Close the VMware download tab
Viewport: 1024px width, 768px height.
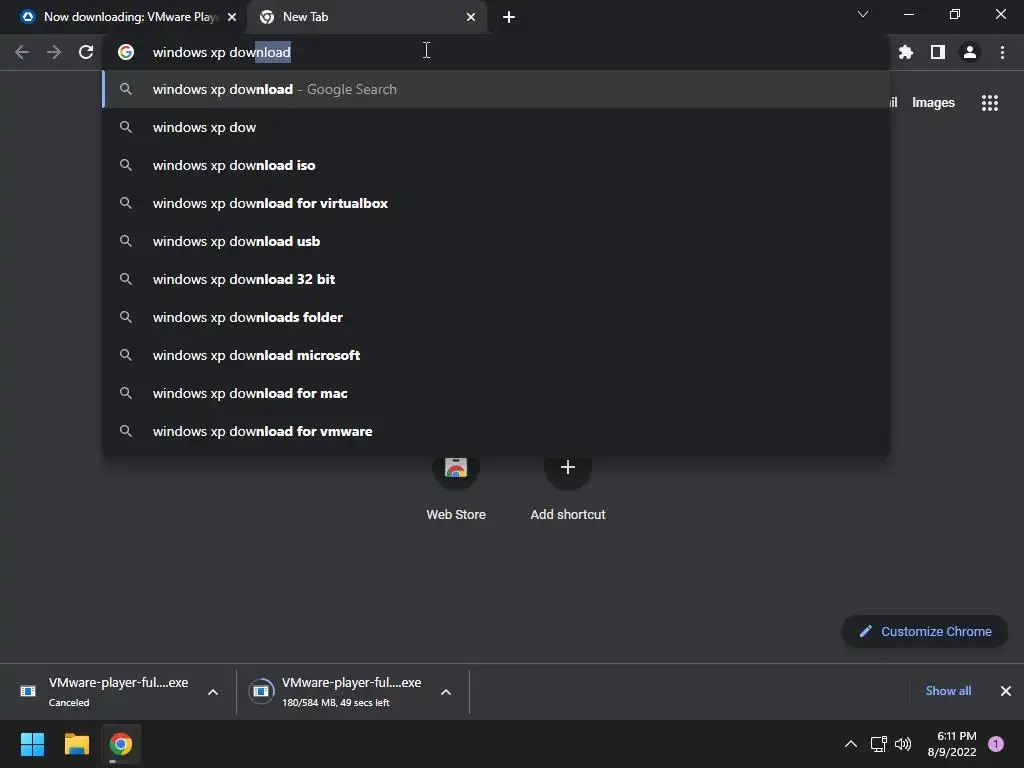[232, 17]
